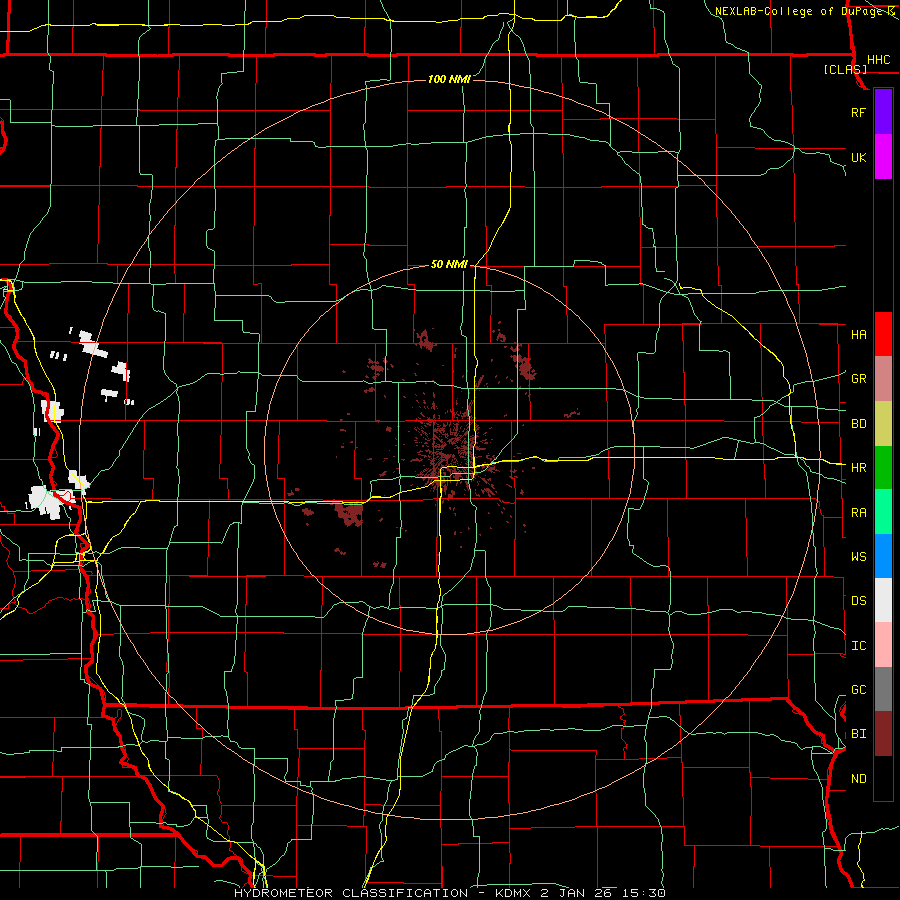Click the "HA" legend label
Screen dimensions: 900x900
point(859,334)
